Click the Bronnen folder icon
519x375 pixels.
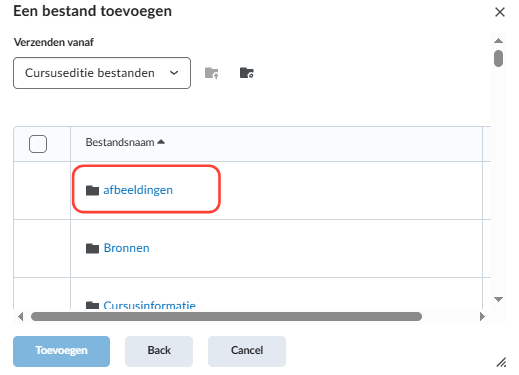[92, 248]
